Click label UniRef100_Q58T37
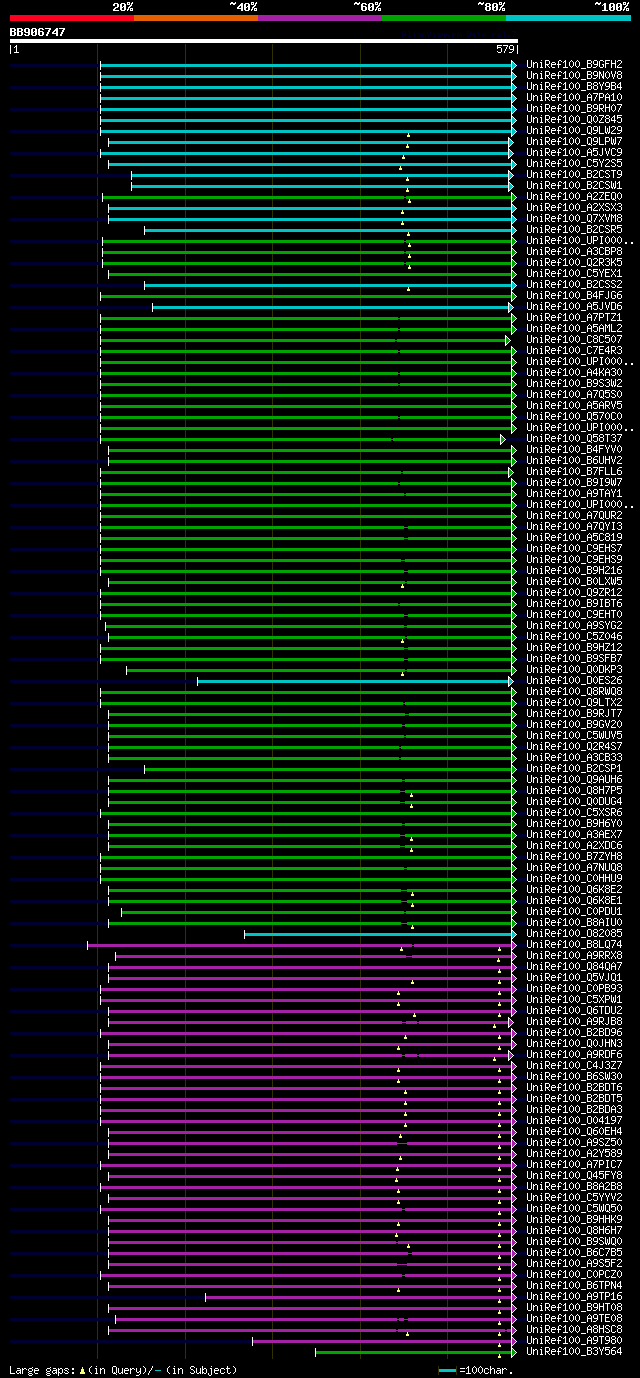640x1378 pixels. [x=574, y=438]
